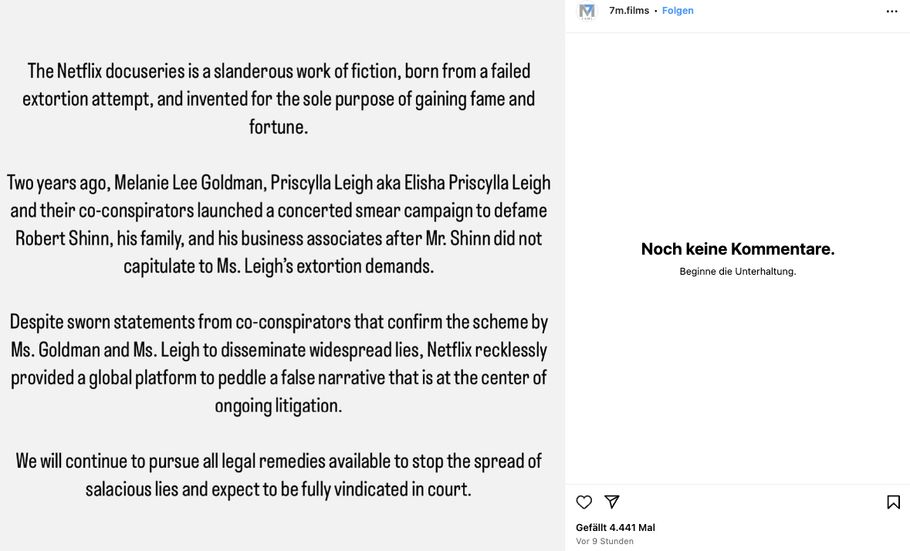Click the paragraph starting Two years ago
This screenshot has width=910, height=551.
coord(279,225)
